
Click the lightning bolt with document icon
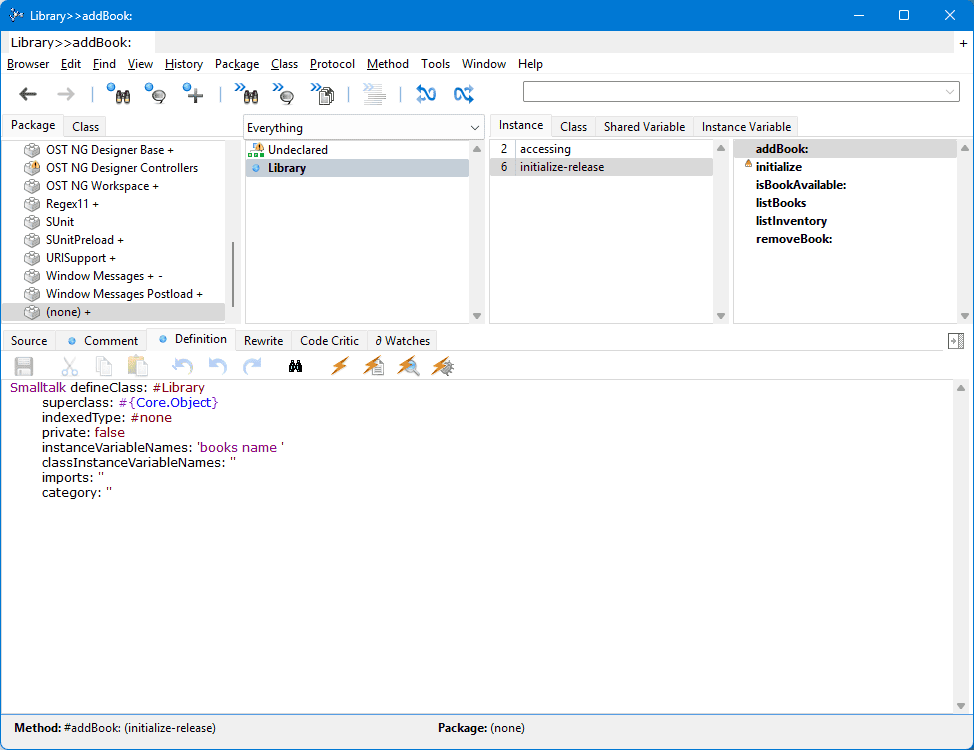(373, 366)
